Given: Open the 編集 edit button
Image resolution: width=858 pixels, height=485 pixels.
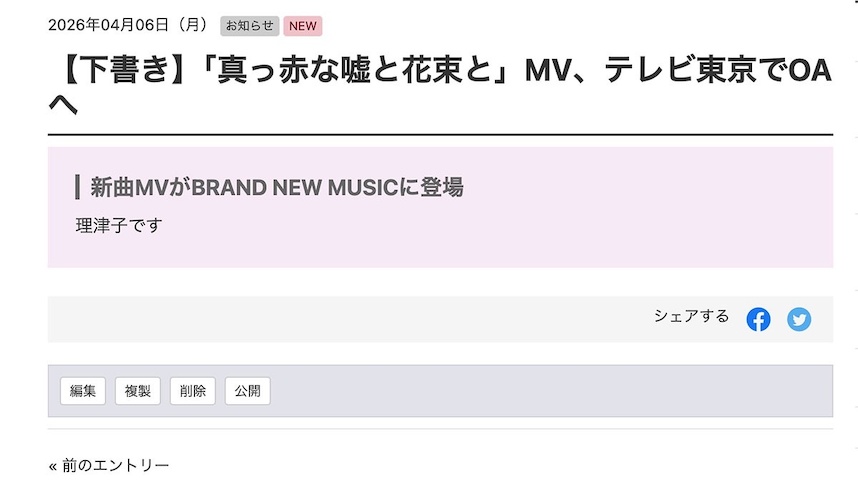Looking at the screenshot, I should (83, 391).
